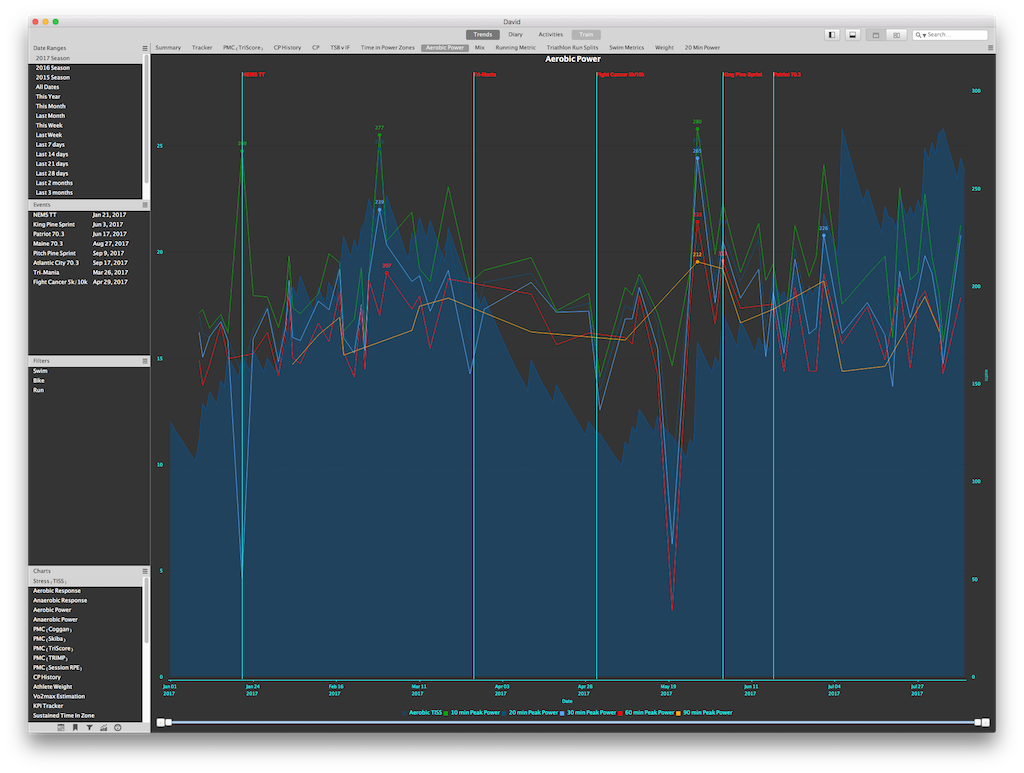This screenshot has height=773, width=1024.
Task: Open the Time in Power Zones tab
Action: 387,48
